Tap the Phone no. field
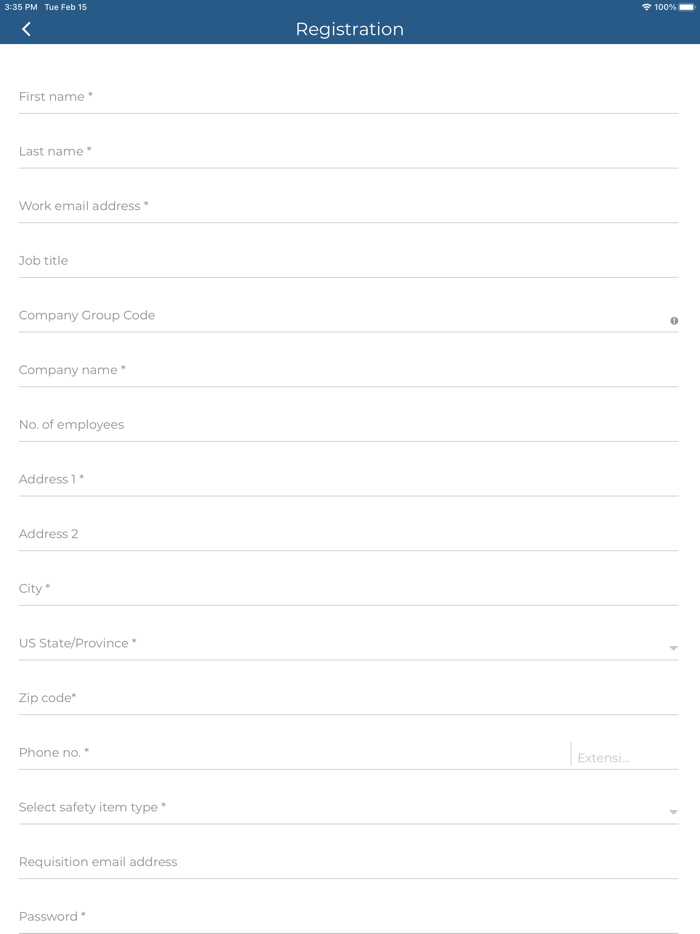The width and height of the screenshot is (700, 934). [x=290, y=753]
